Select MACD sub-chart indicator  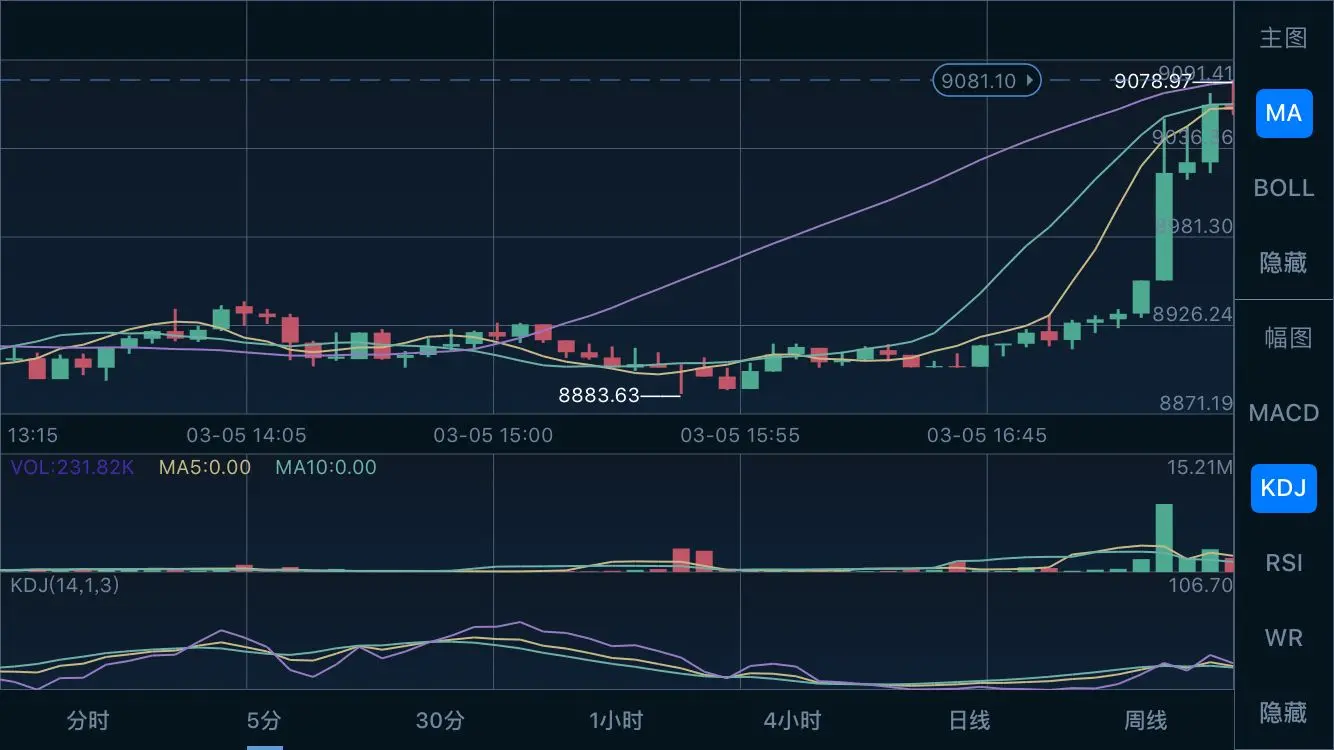click(1283, 413)
